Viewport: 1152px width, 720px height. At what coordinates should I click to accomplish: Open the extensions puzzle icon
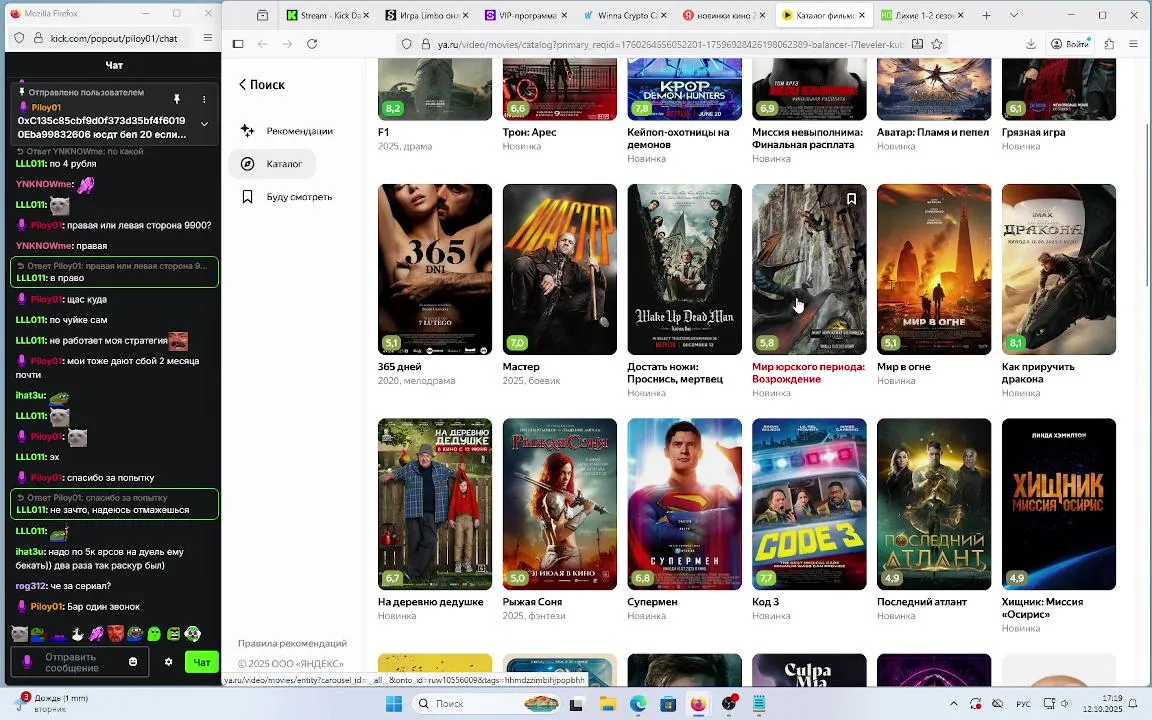click(x=1109, y=44)
